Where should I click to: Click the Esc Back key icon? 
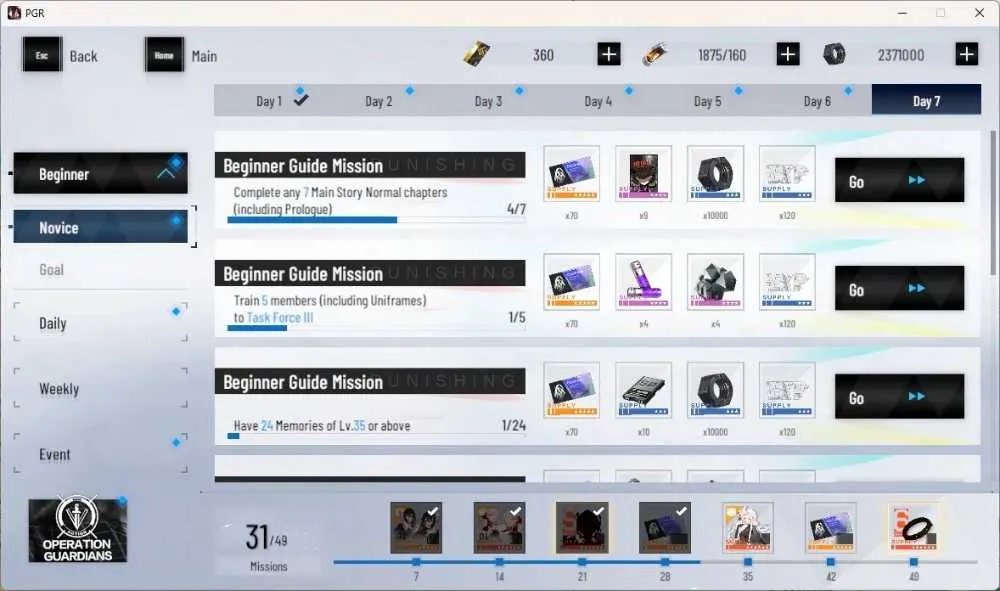(x=42, y=55)
